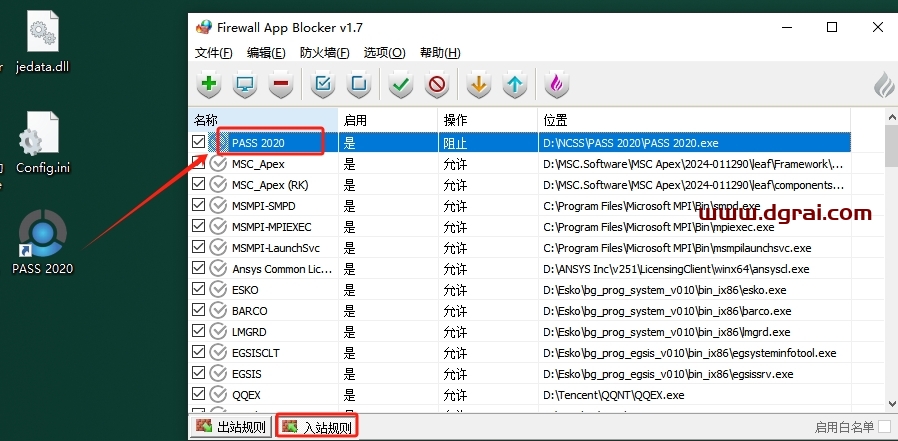Click the allow status icon beside ESKO
The image size is (898, 441).
[218, 290]
